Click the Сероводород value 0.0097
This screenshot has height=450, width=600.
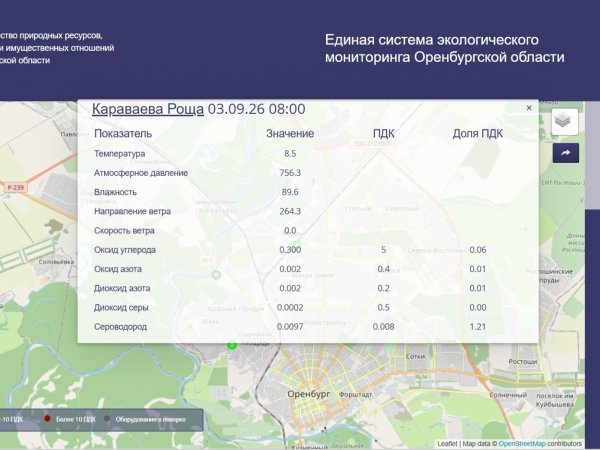pos(290,327)
